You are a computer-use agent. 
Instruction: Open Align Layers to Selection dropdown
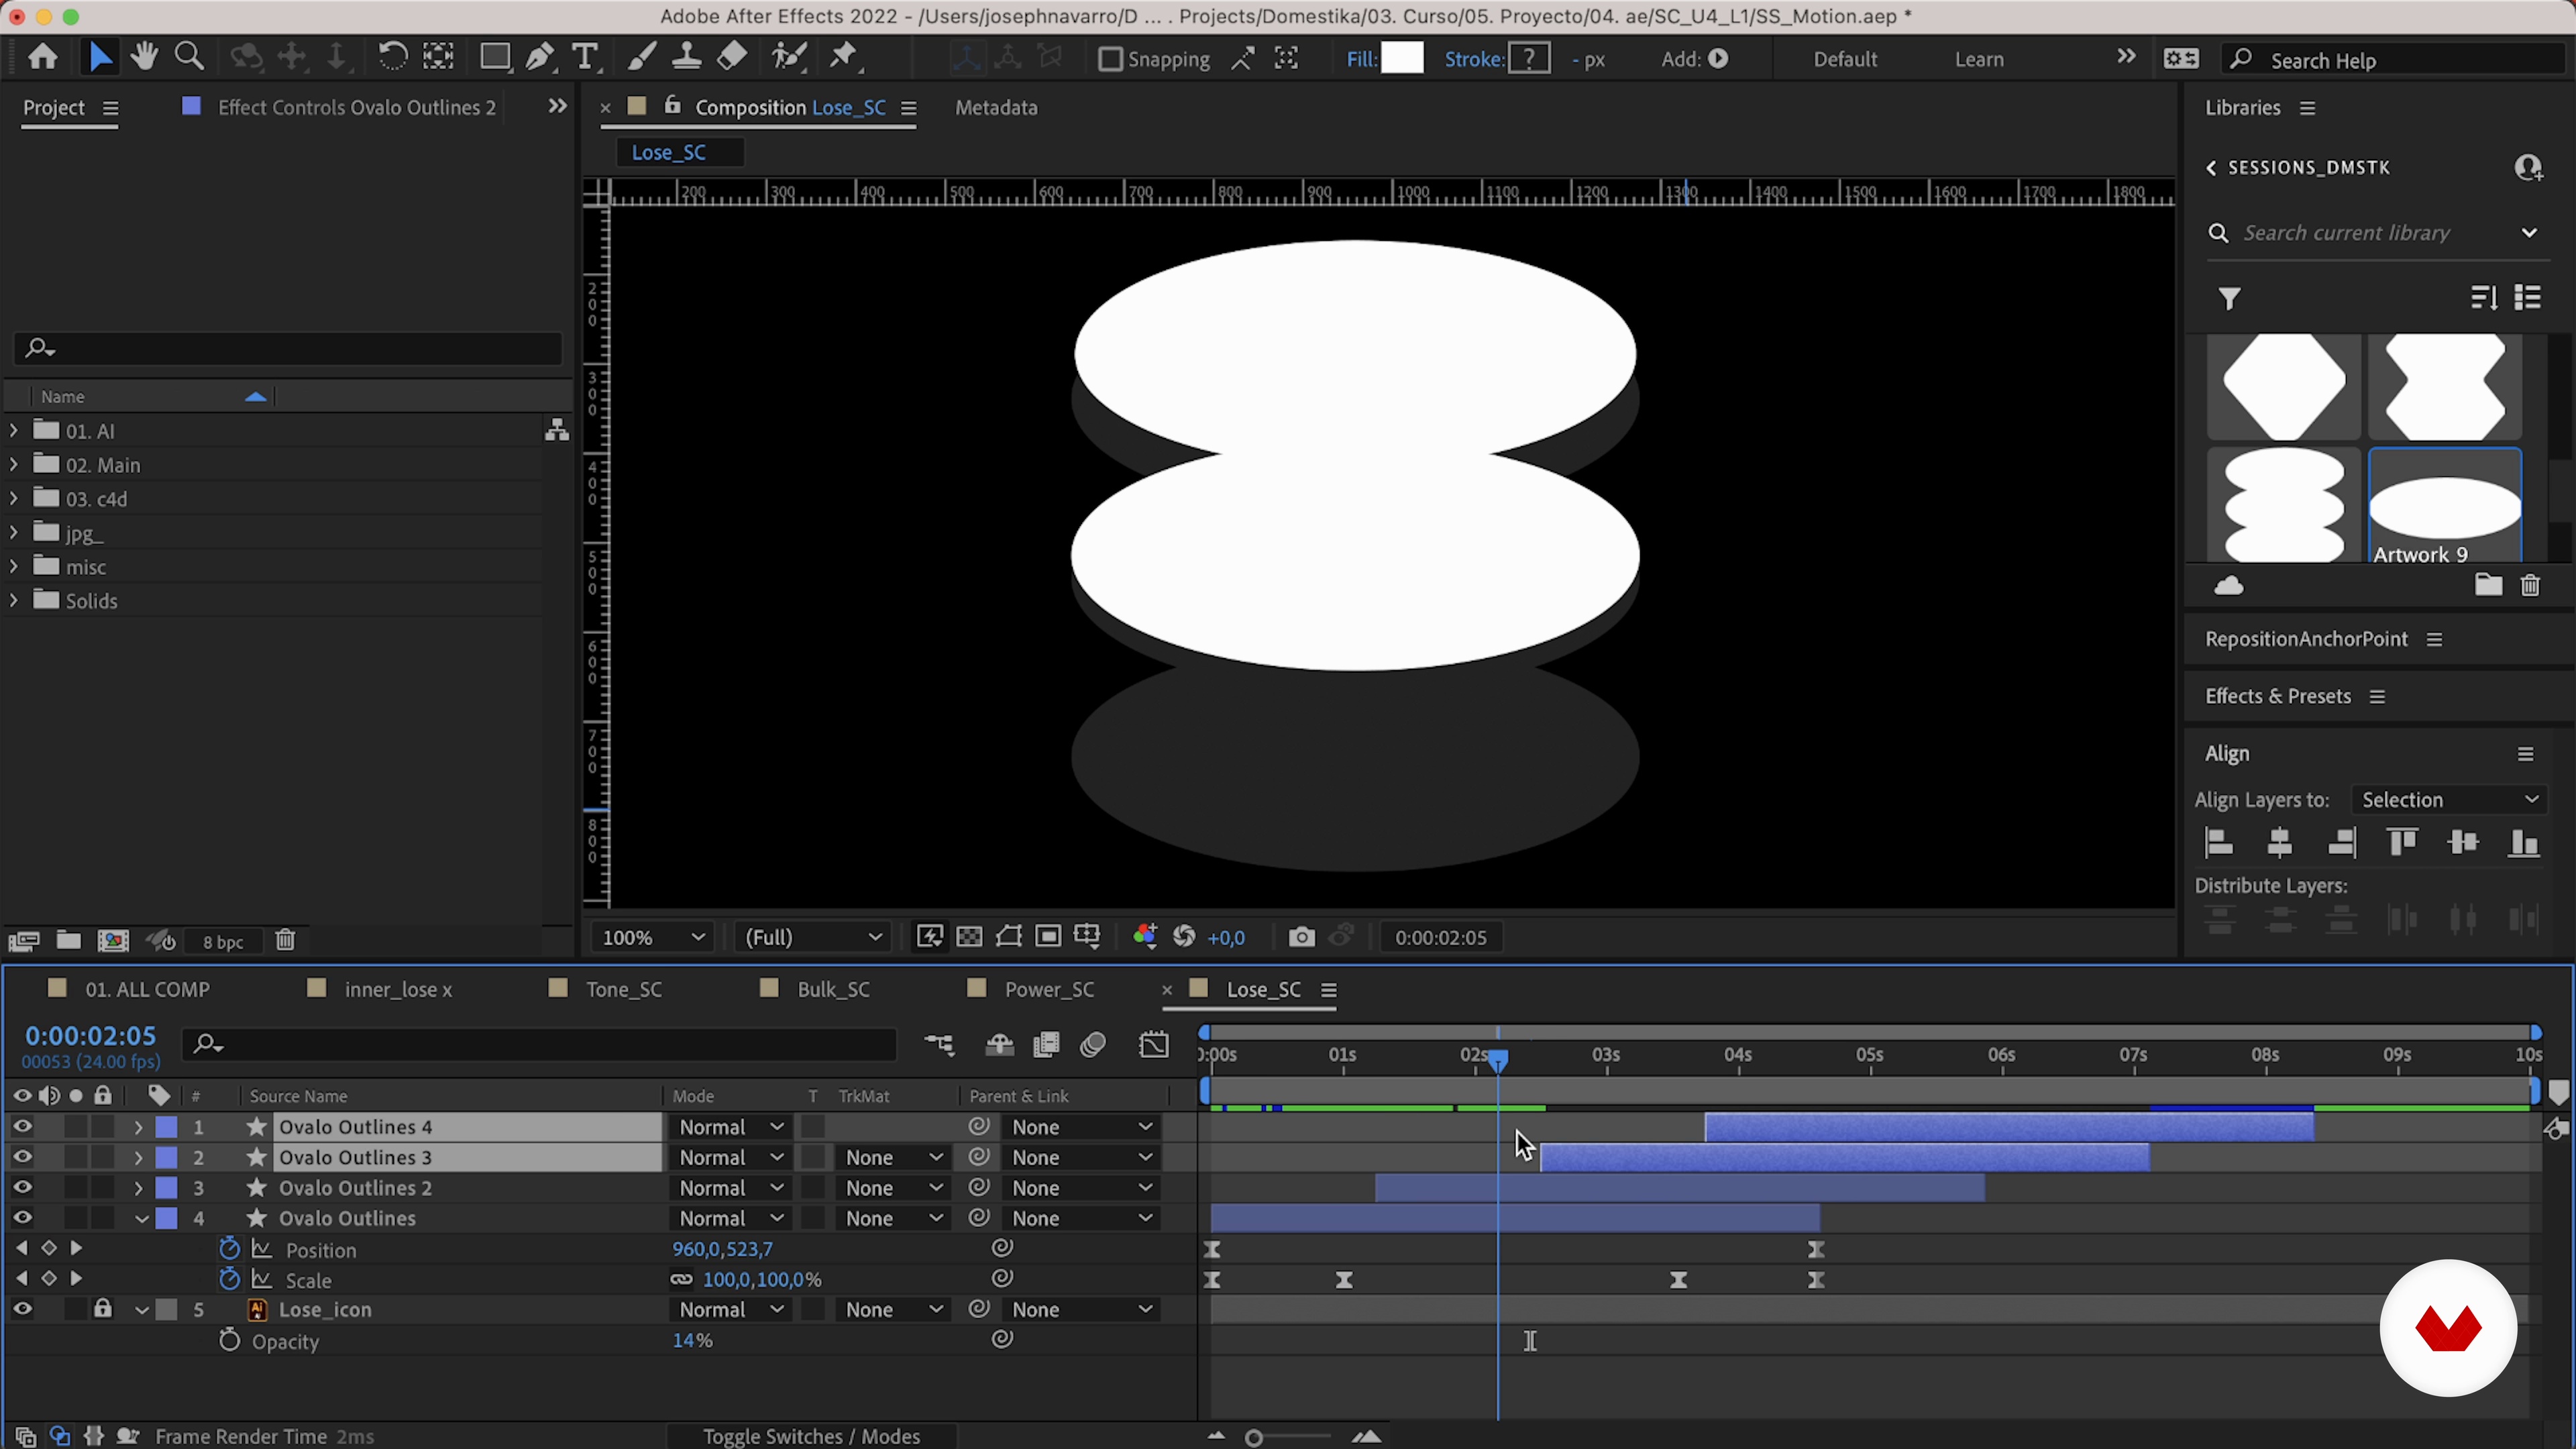pyautogui.click(x=2448, y=799)
